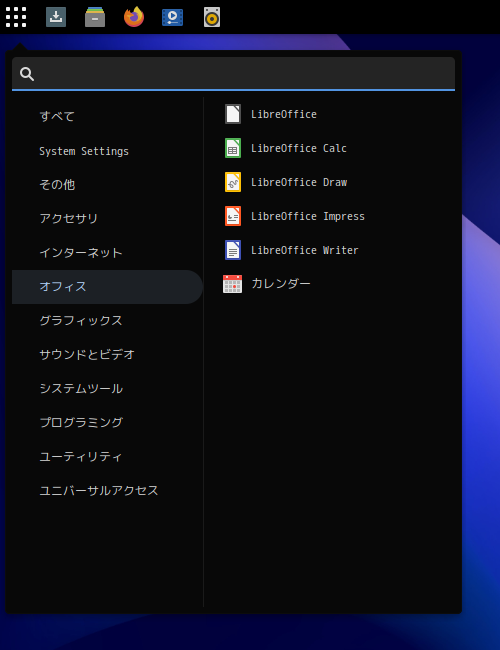Switch to サウンドとビデオ category
Image resolution: width=500 pixels, height=650 pixels.
click(x=107, y=355)
